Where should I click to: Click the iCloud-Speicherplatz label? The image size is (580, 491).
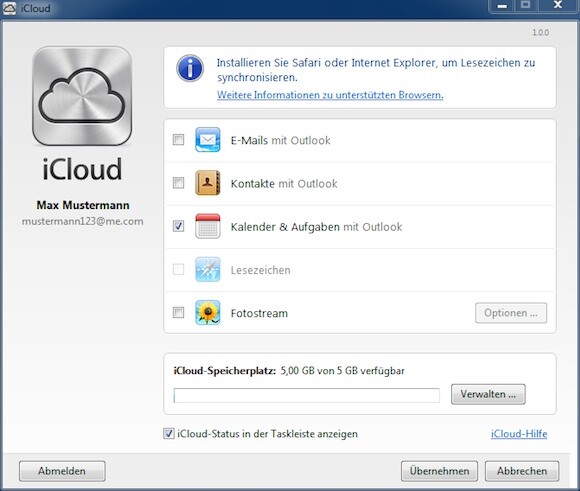(225, 371)
